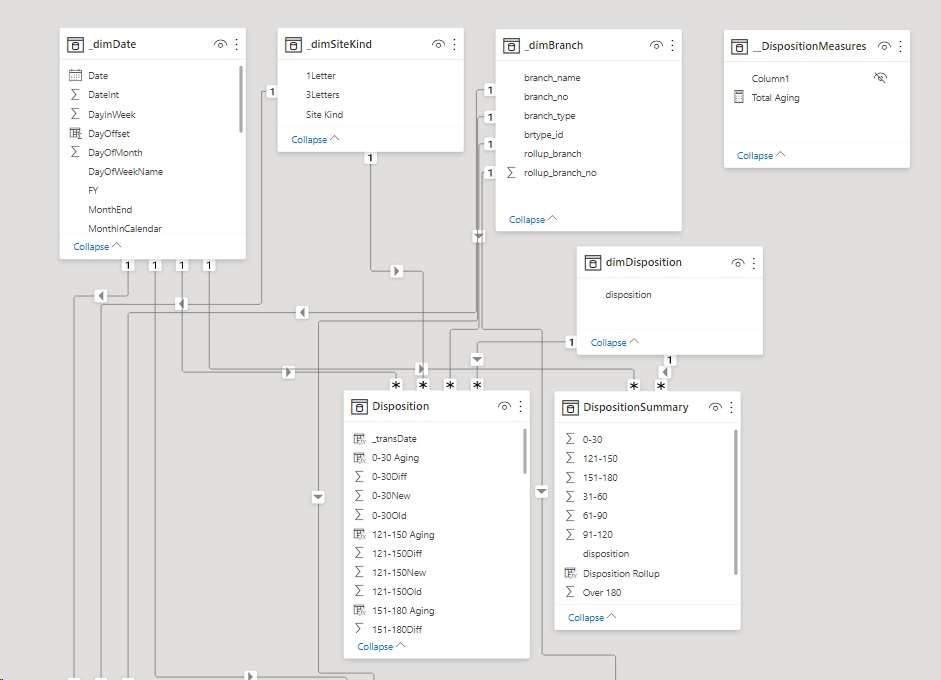Toggle visibility eye of DispositionSummary table

[715, 408]
